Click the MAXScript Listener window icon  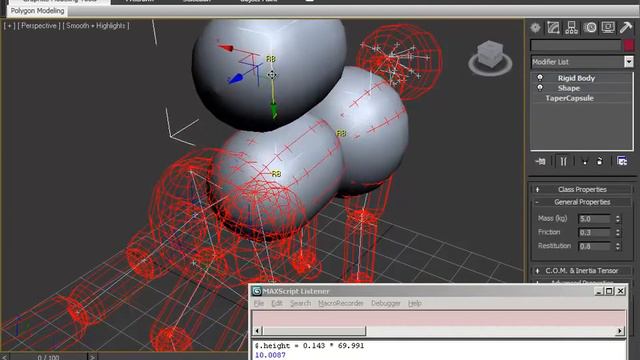[x=257, y=291]
